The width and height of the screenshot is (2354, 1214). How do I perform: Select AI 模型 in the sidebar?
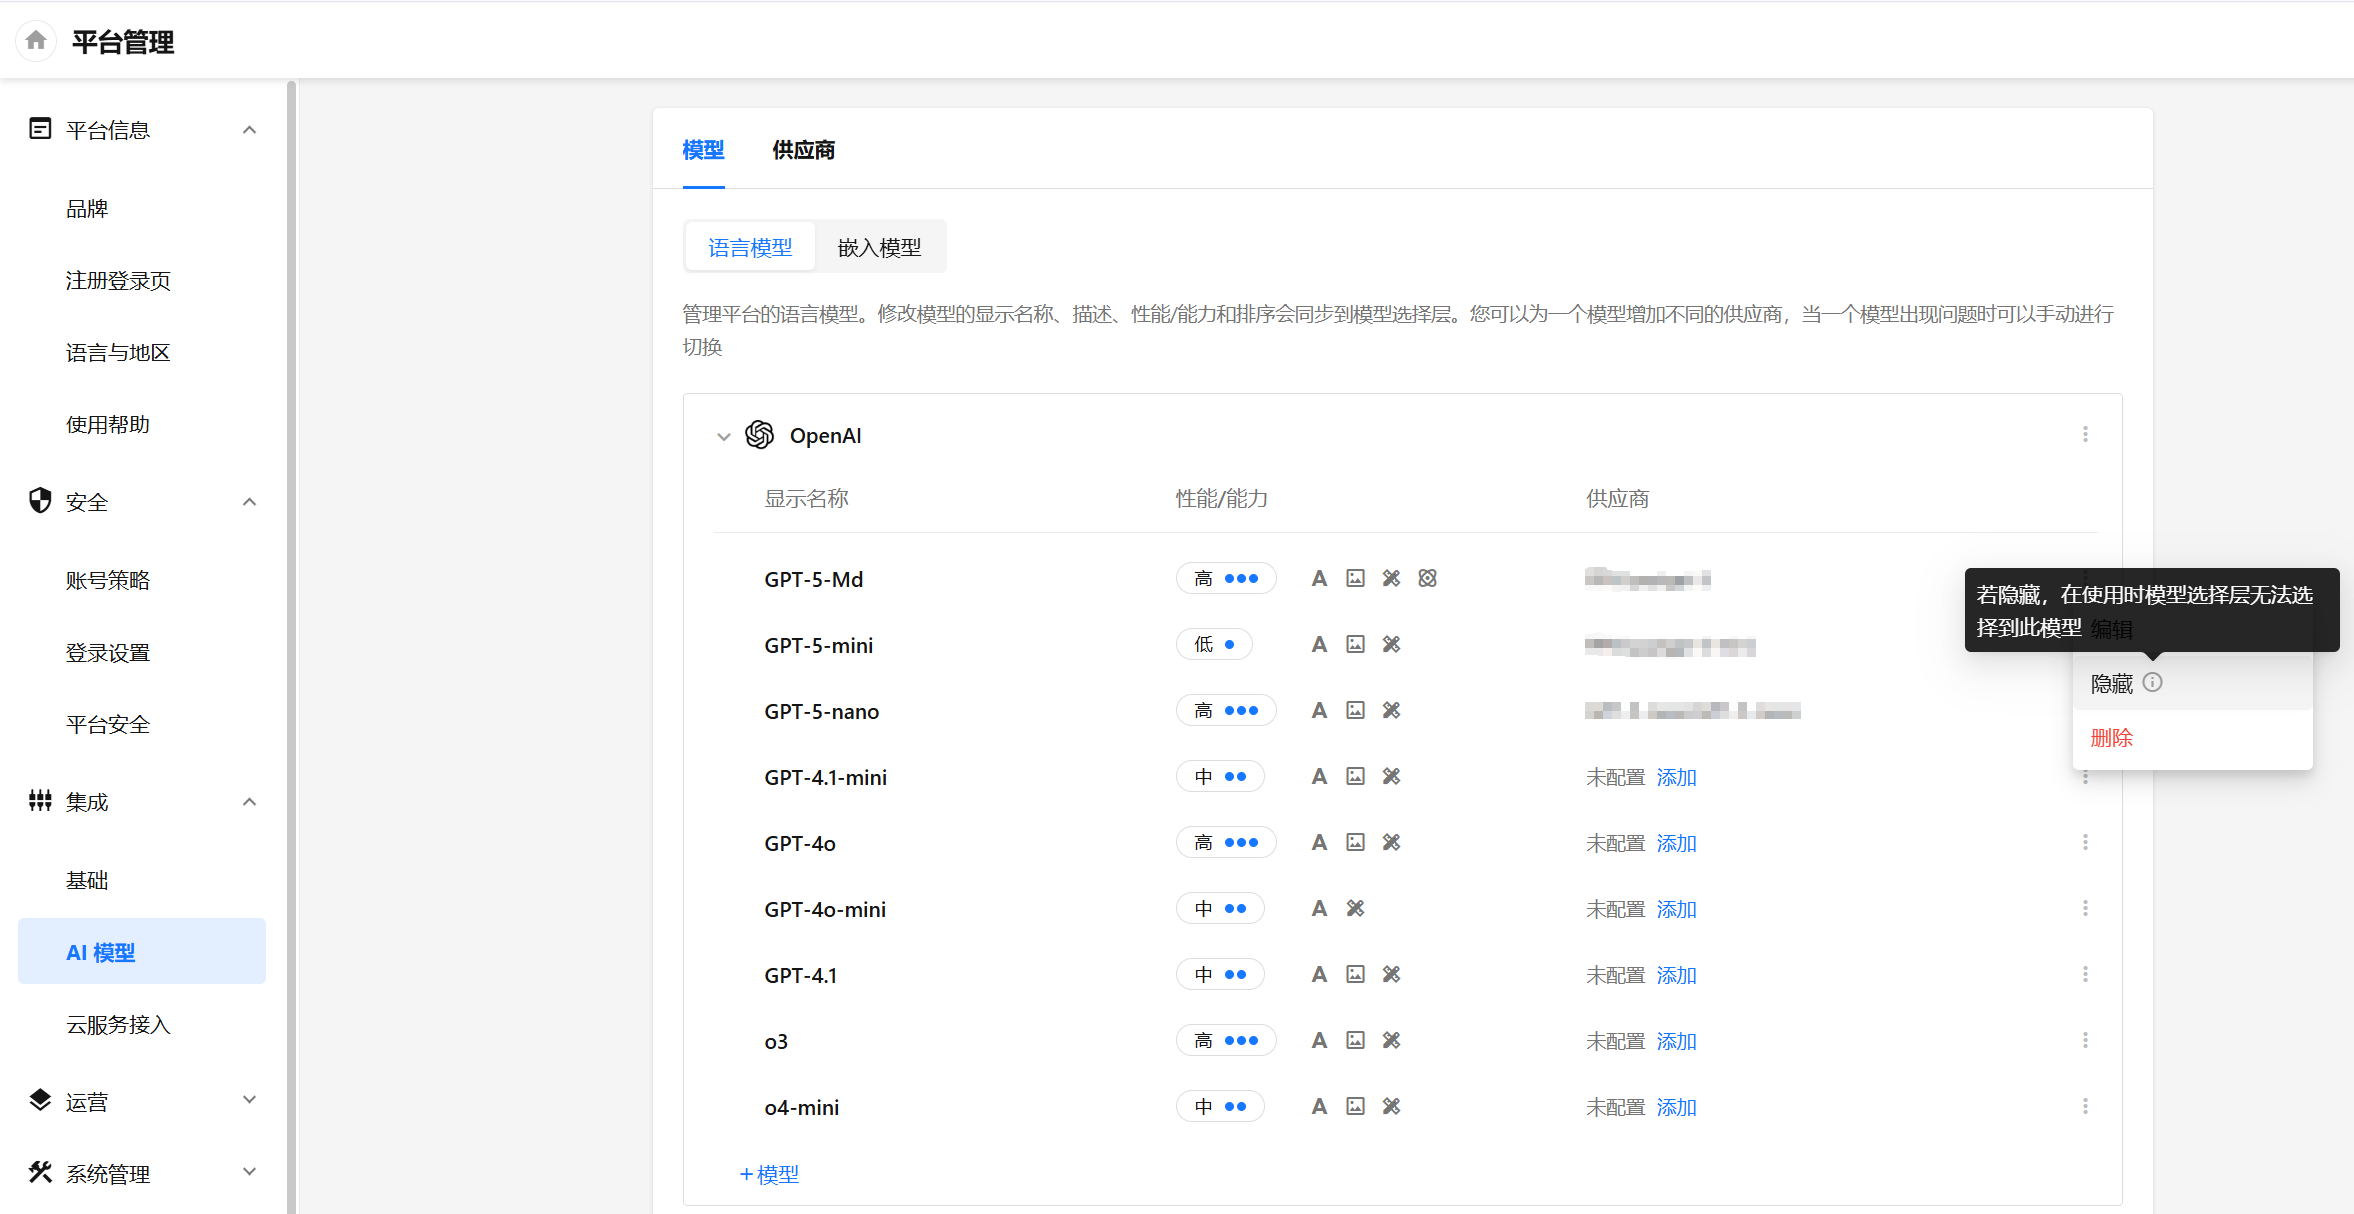(x=142, y=951)
